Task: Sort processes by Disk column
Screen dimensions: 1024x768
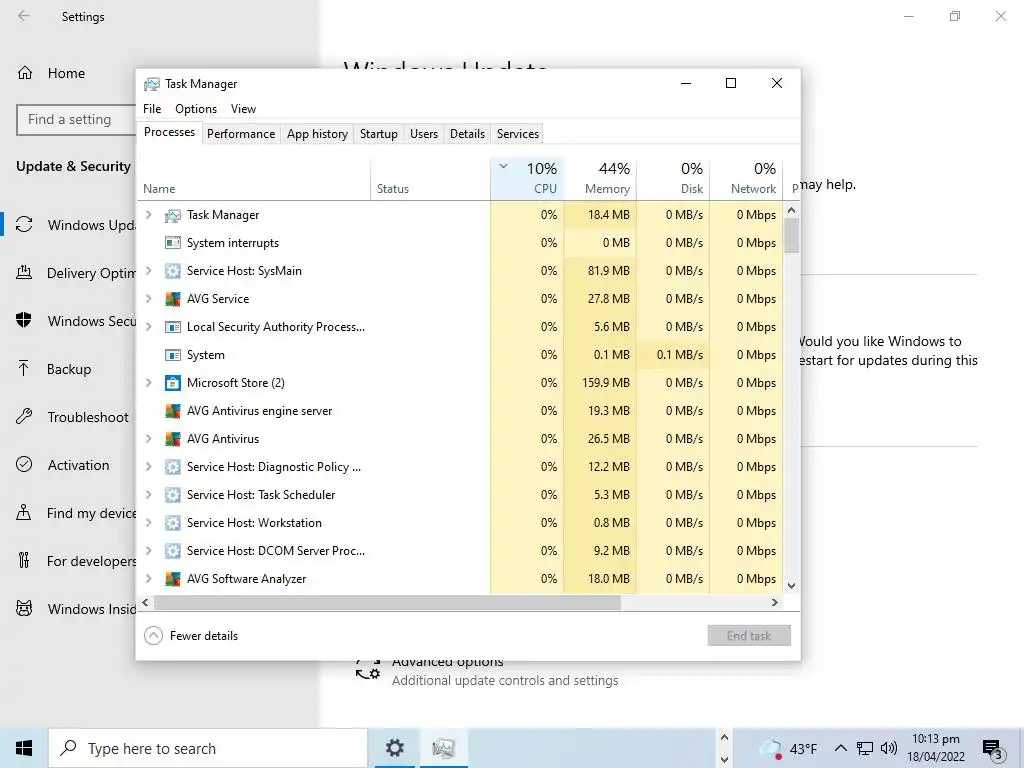Action: click(x=673, y=178)
